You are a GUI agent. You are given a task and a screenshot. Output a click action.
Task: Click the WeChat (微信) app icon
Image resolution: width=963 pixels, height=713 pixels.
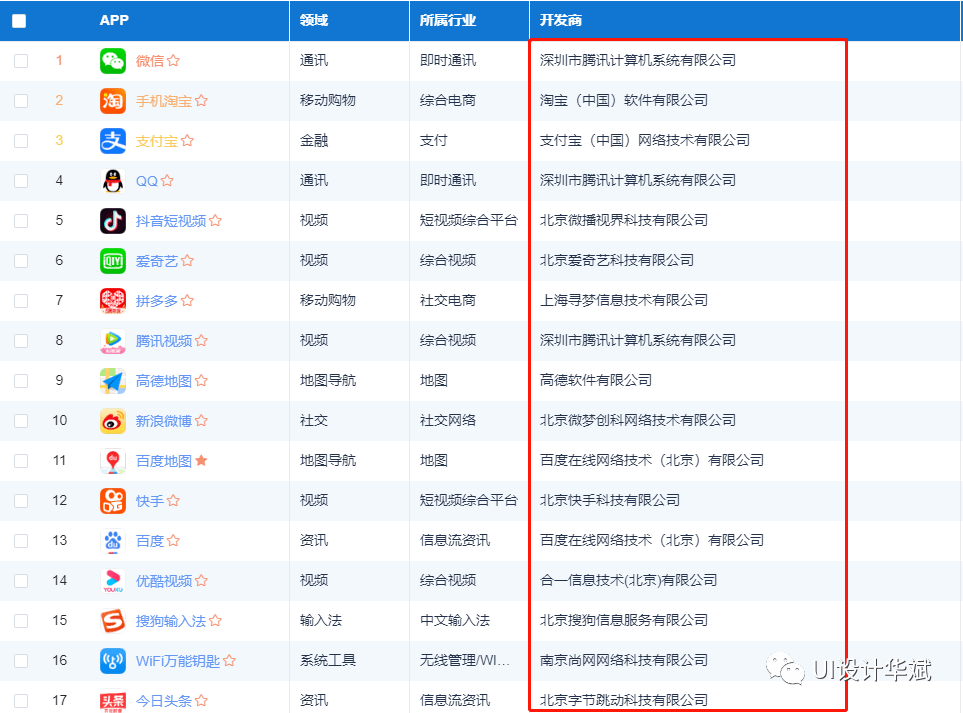tap(113, 61)
